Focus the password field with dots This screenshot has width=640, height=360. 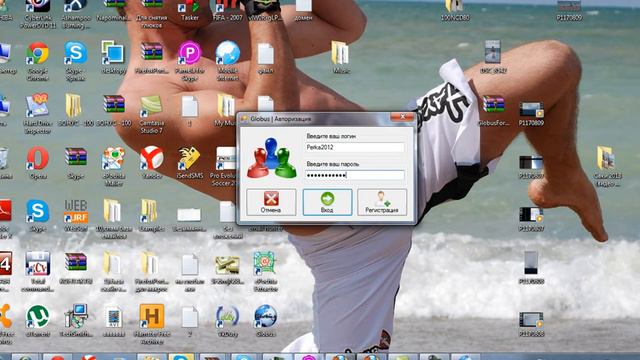coord(355,175)
